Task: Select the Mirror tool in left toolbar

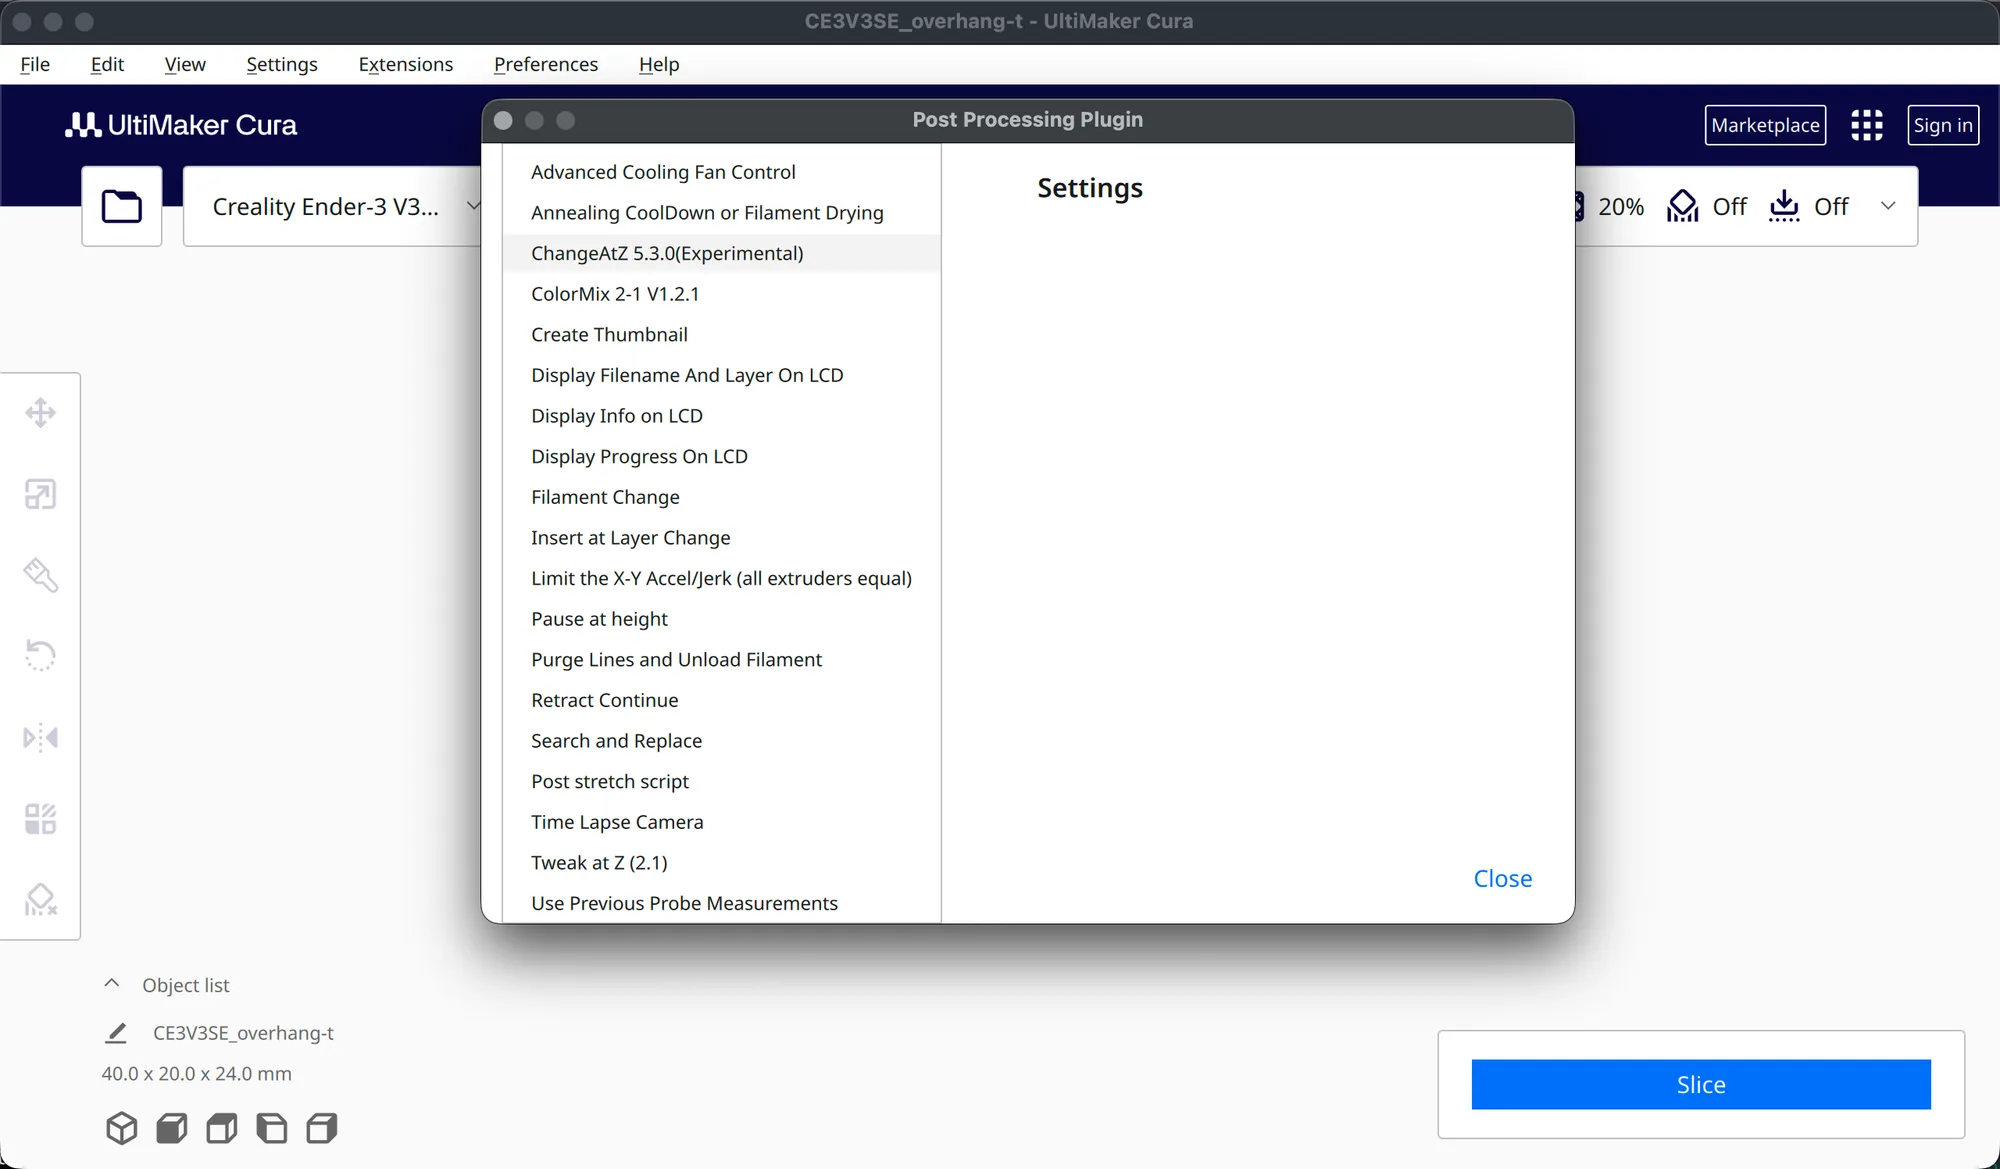Action: tap(40, 738)
